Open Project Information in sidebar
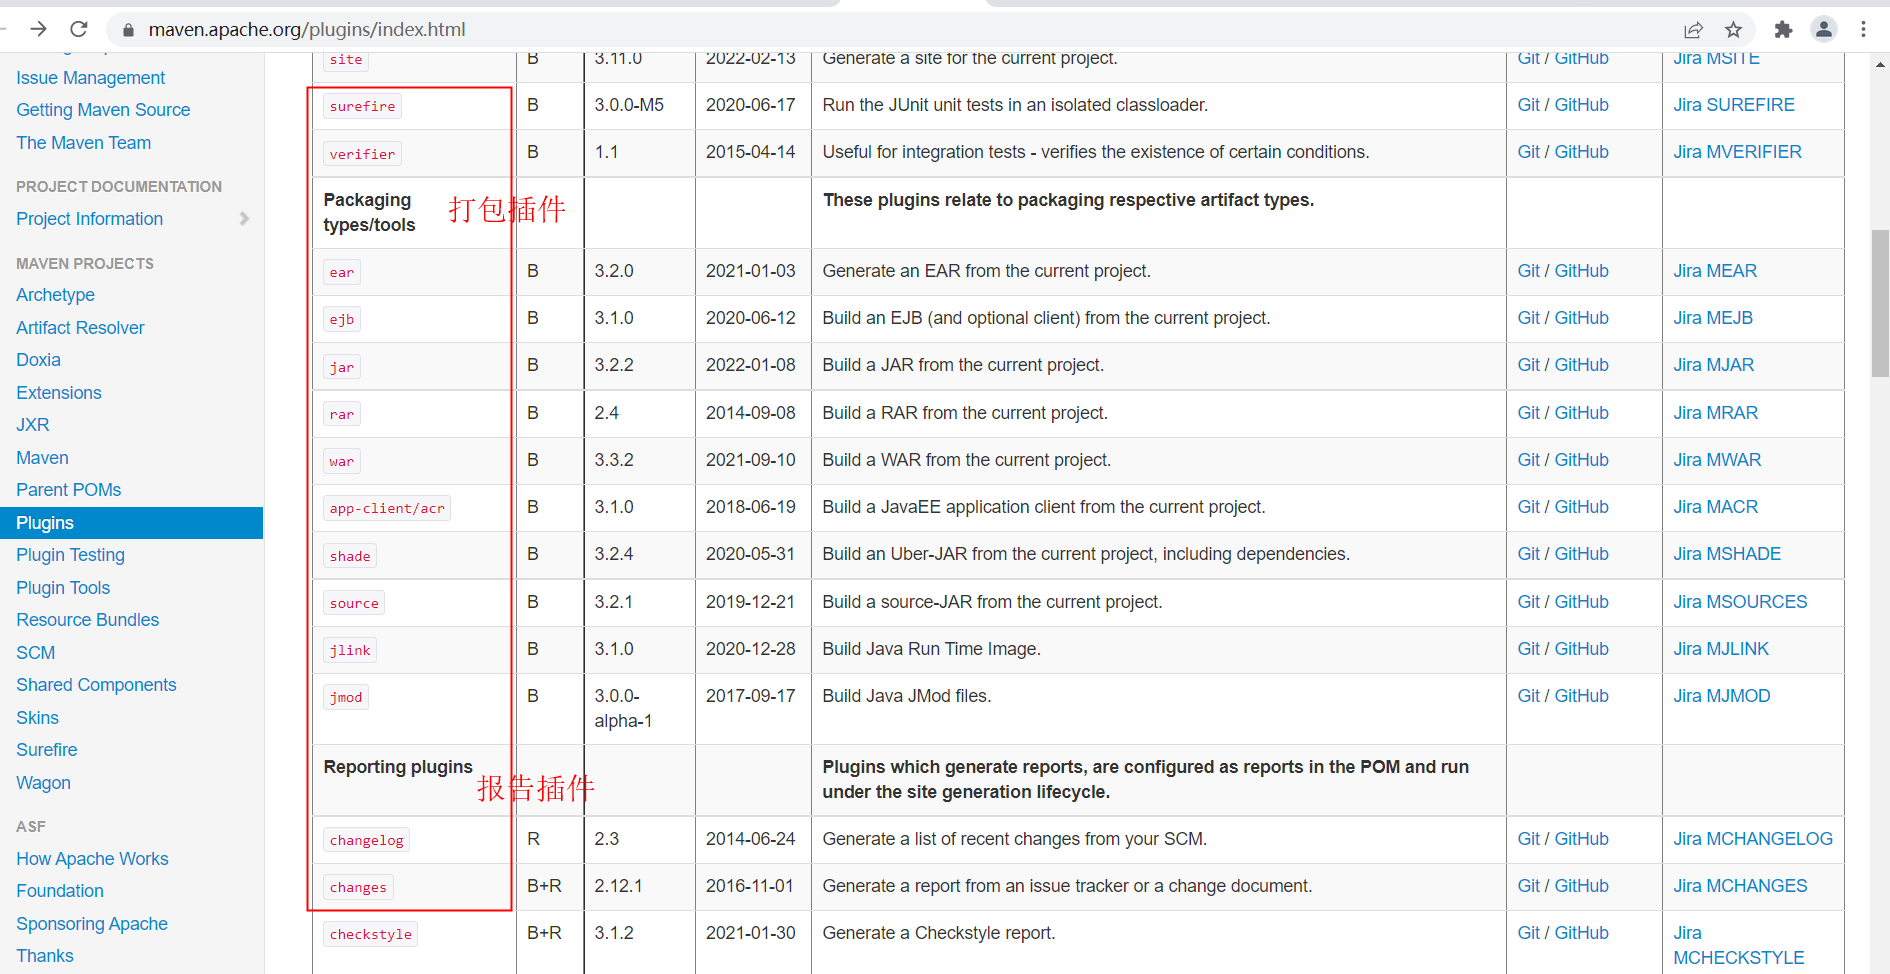1890x974 pixels. pyautogui.click(x=89, y=219)
